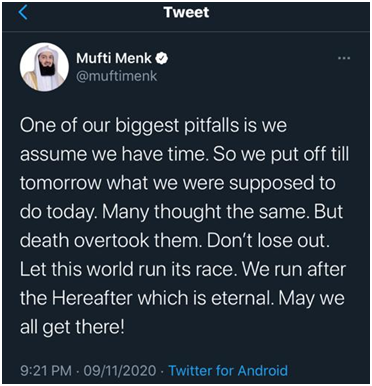The image size is (372, 386).
Task: Select the line starting 'tomorrow what we were'
Action: click(178, 184)
